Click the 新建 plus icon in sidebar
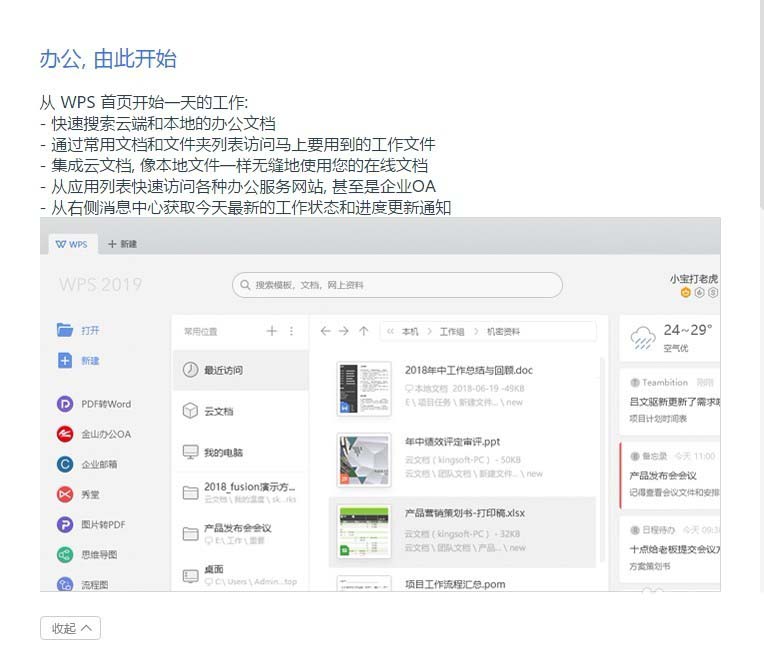The height and width of the screenshot is (669, 764). pos(65,361)
